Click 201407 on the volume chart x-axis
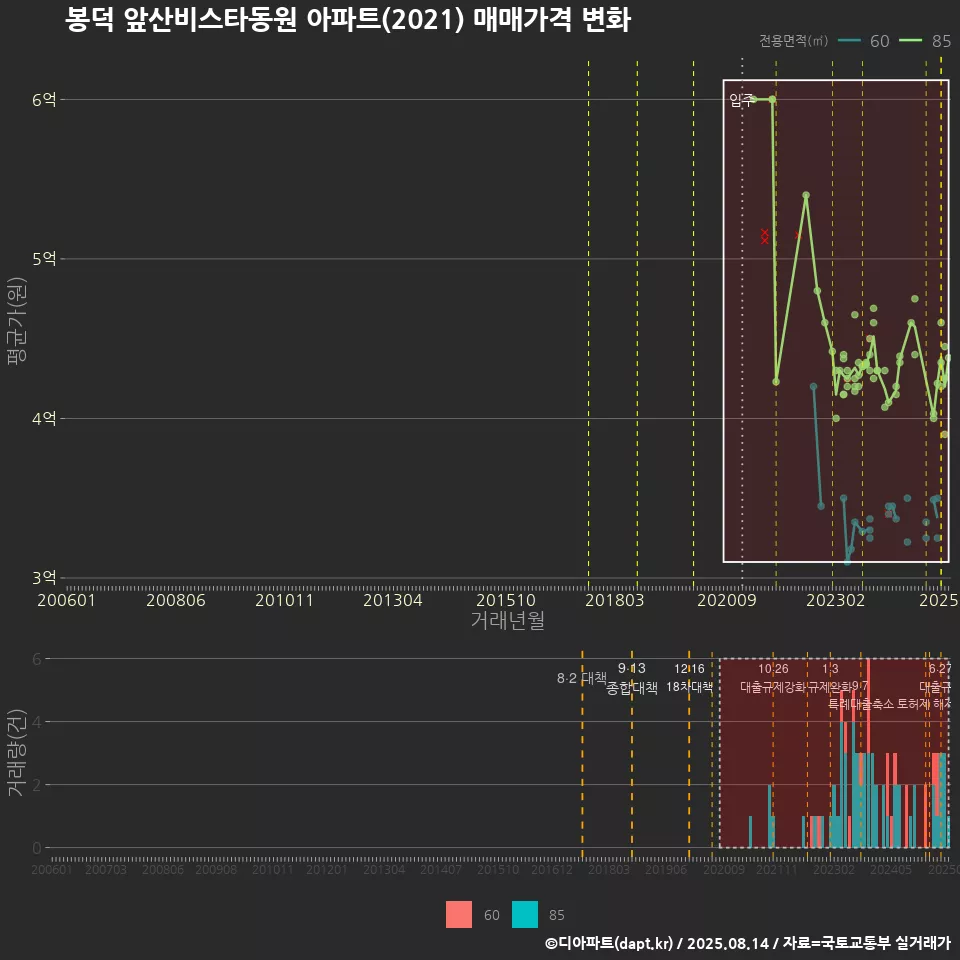 (441, 869)
